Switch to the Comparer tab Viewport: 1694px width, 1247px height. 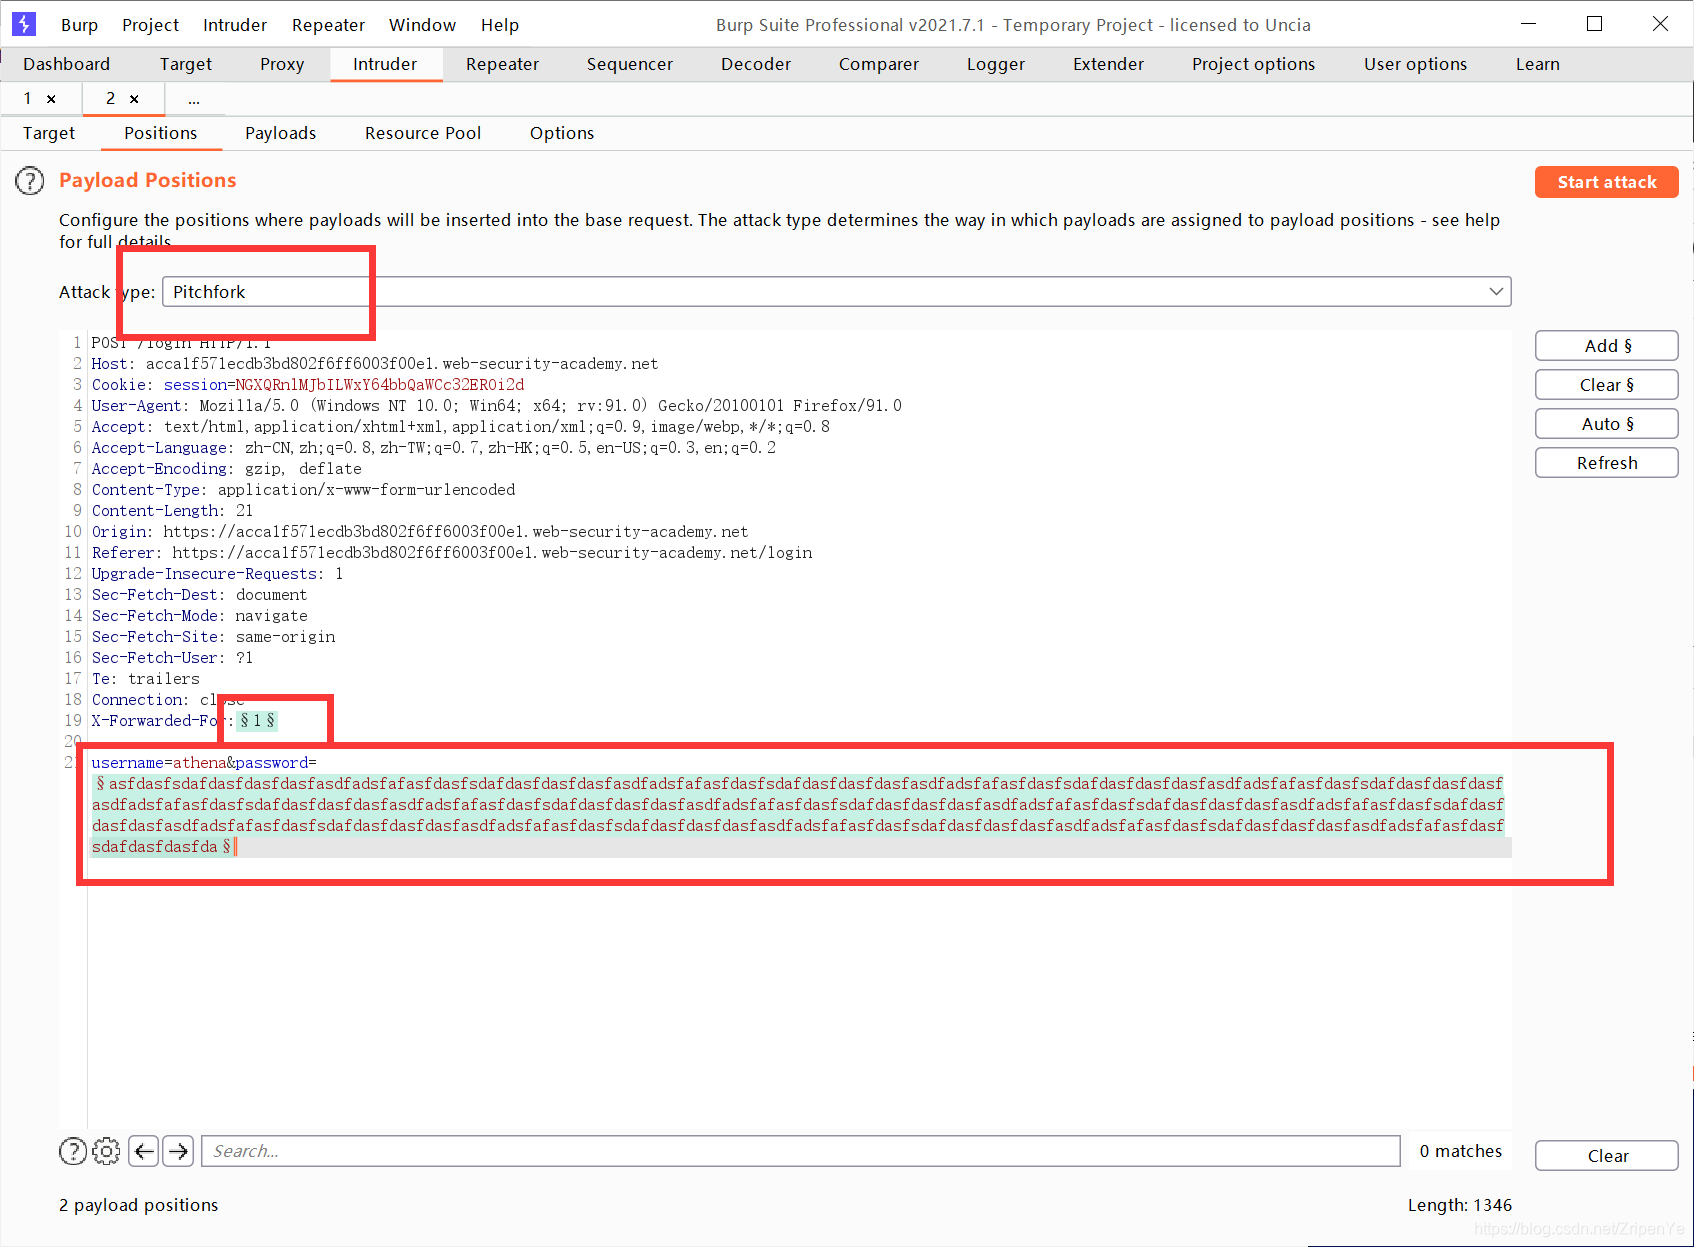pos(879,64)
